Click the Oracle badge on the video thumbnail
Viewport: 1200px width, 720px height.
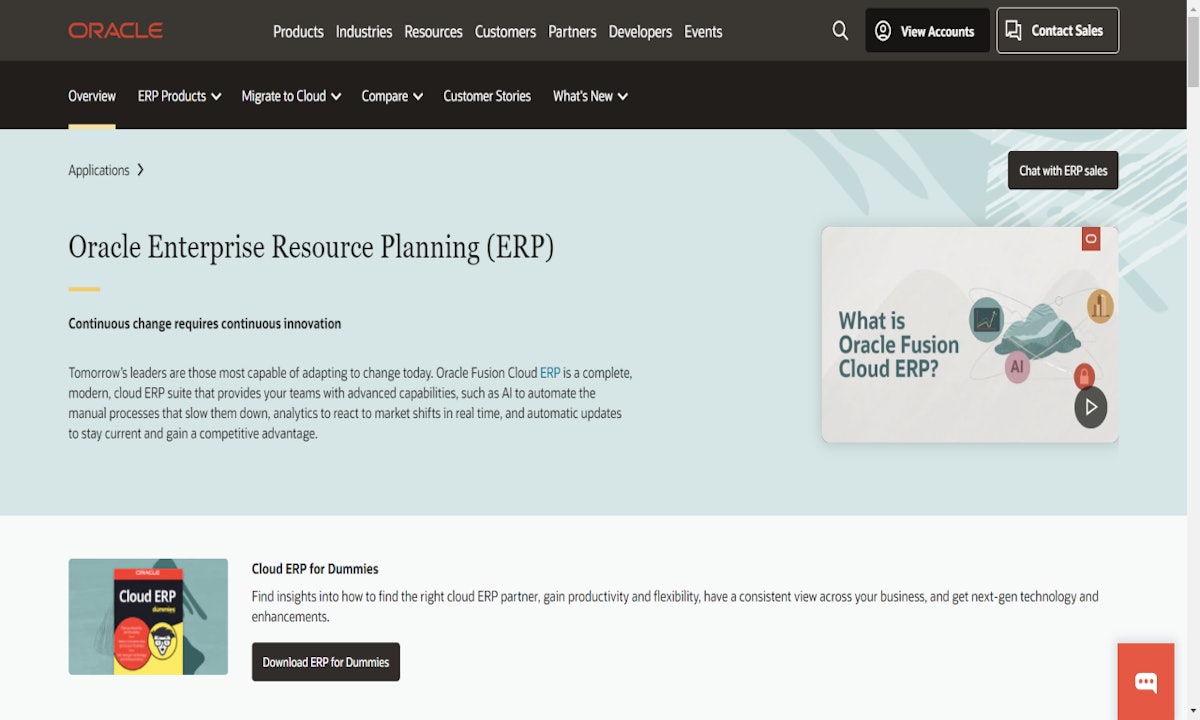[x=1090, y=239]
